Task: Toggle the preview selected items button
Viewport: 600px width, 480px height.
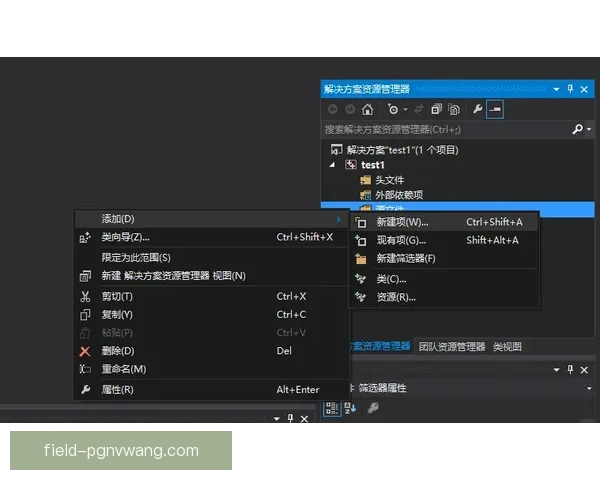Action: 494,109
